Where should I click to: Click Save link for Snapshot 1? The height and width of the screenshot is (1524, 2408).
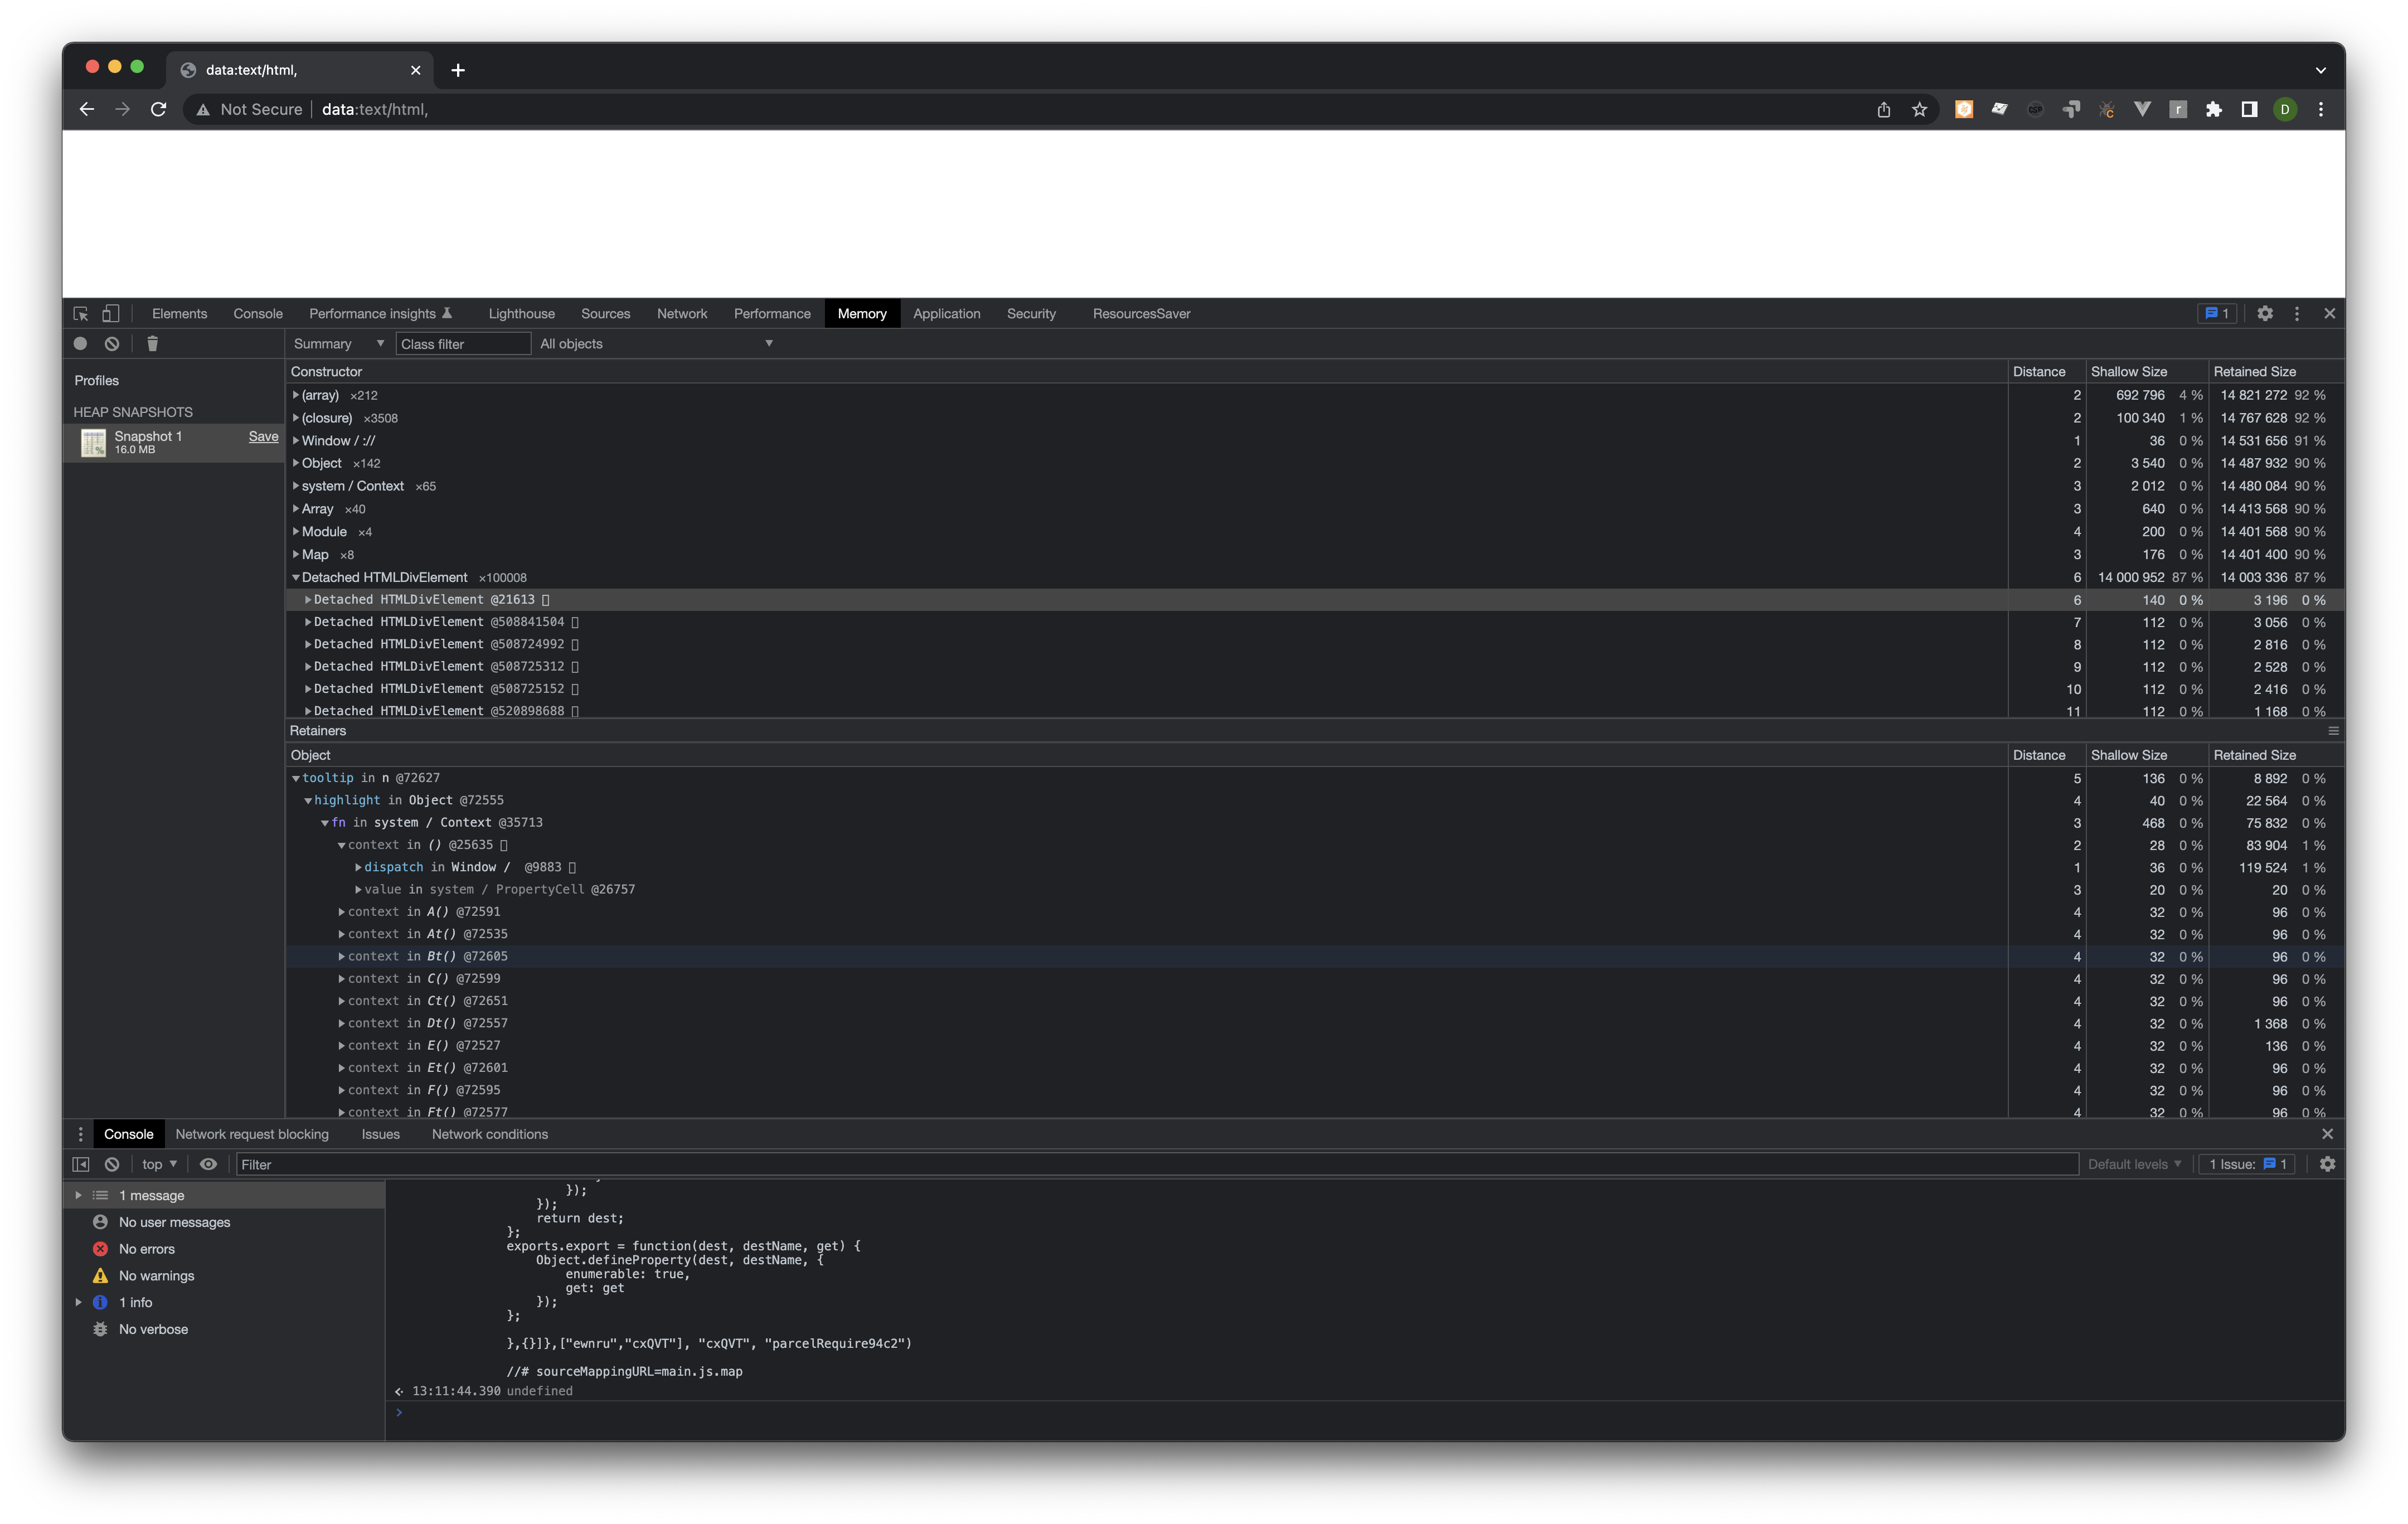coord(263,436)
